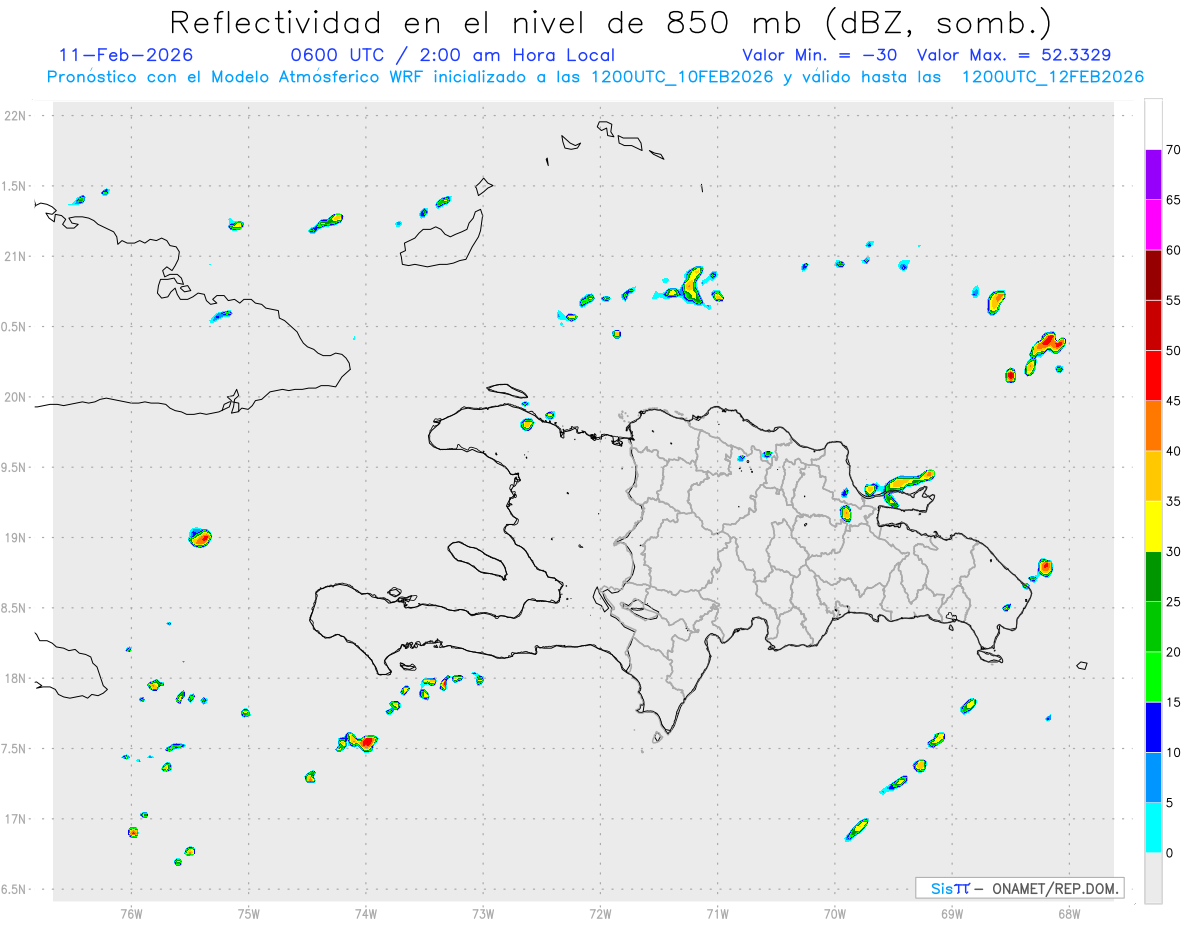Click the colorbar value label '5'
Viewport: 1200px width, 927px height.
pos(1169,803)
